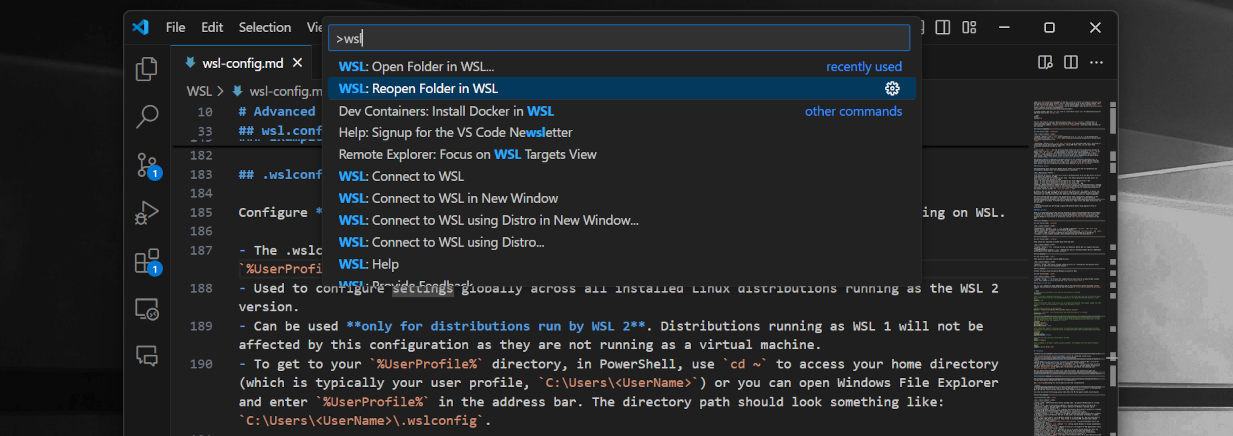
Task: Open the Remote Explorer view
Action: point(147,309)
